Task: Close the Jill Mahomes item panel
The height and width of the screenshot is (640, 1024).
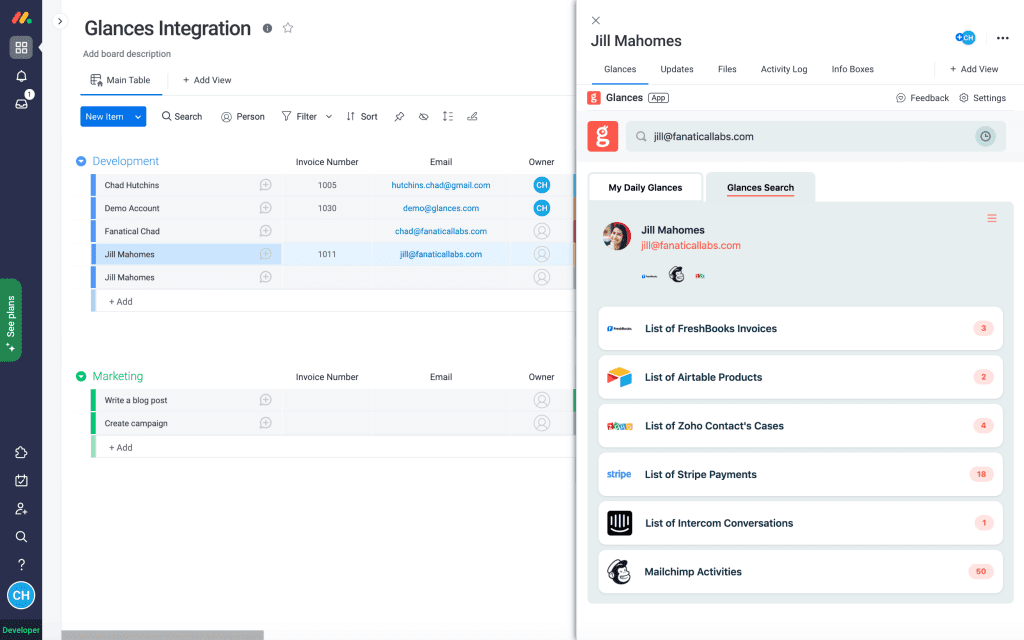Action: (596, 20)
